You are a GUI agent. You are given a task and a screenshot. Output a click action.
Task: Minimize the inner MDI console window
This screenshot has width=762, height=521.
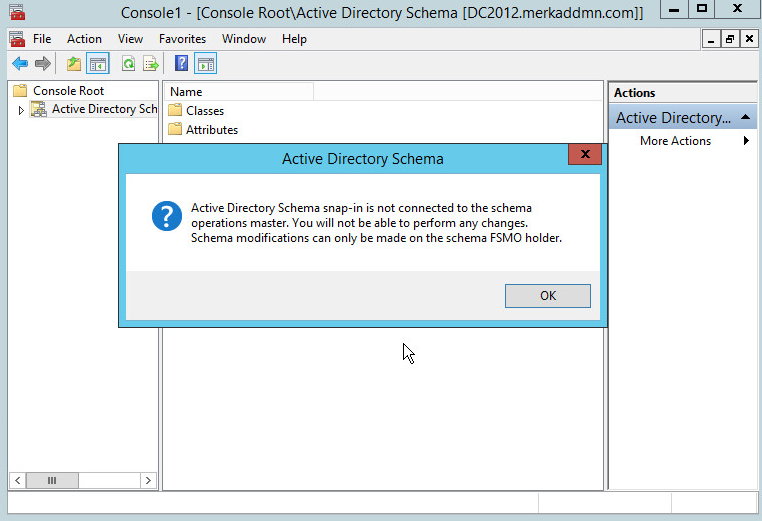[x=711, y=39]
